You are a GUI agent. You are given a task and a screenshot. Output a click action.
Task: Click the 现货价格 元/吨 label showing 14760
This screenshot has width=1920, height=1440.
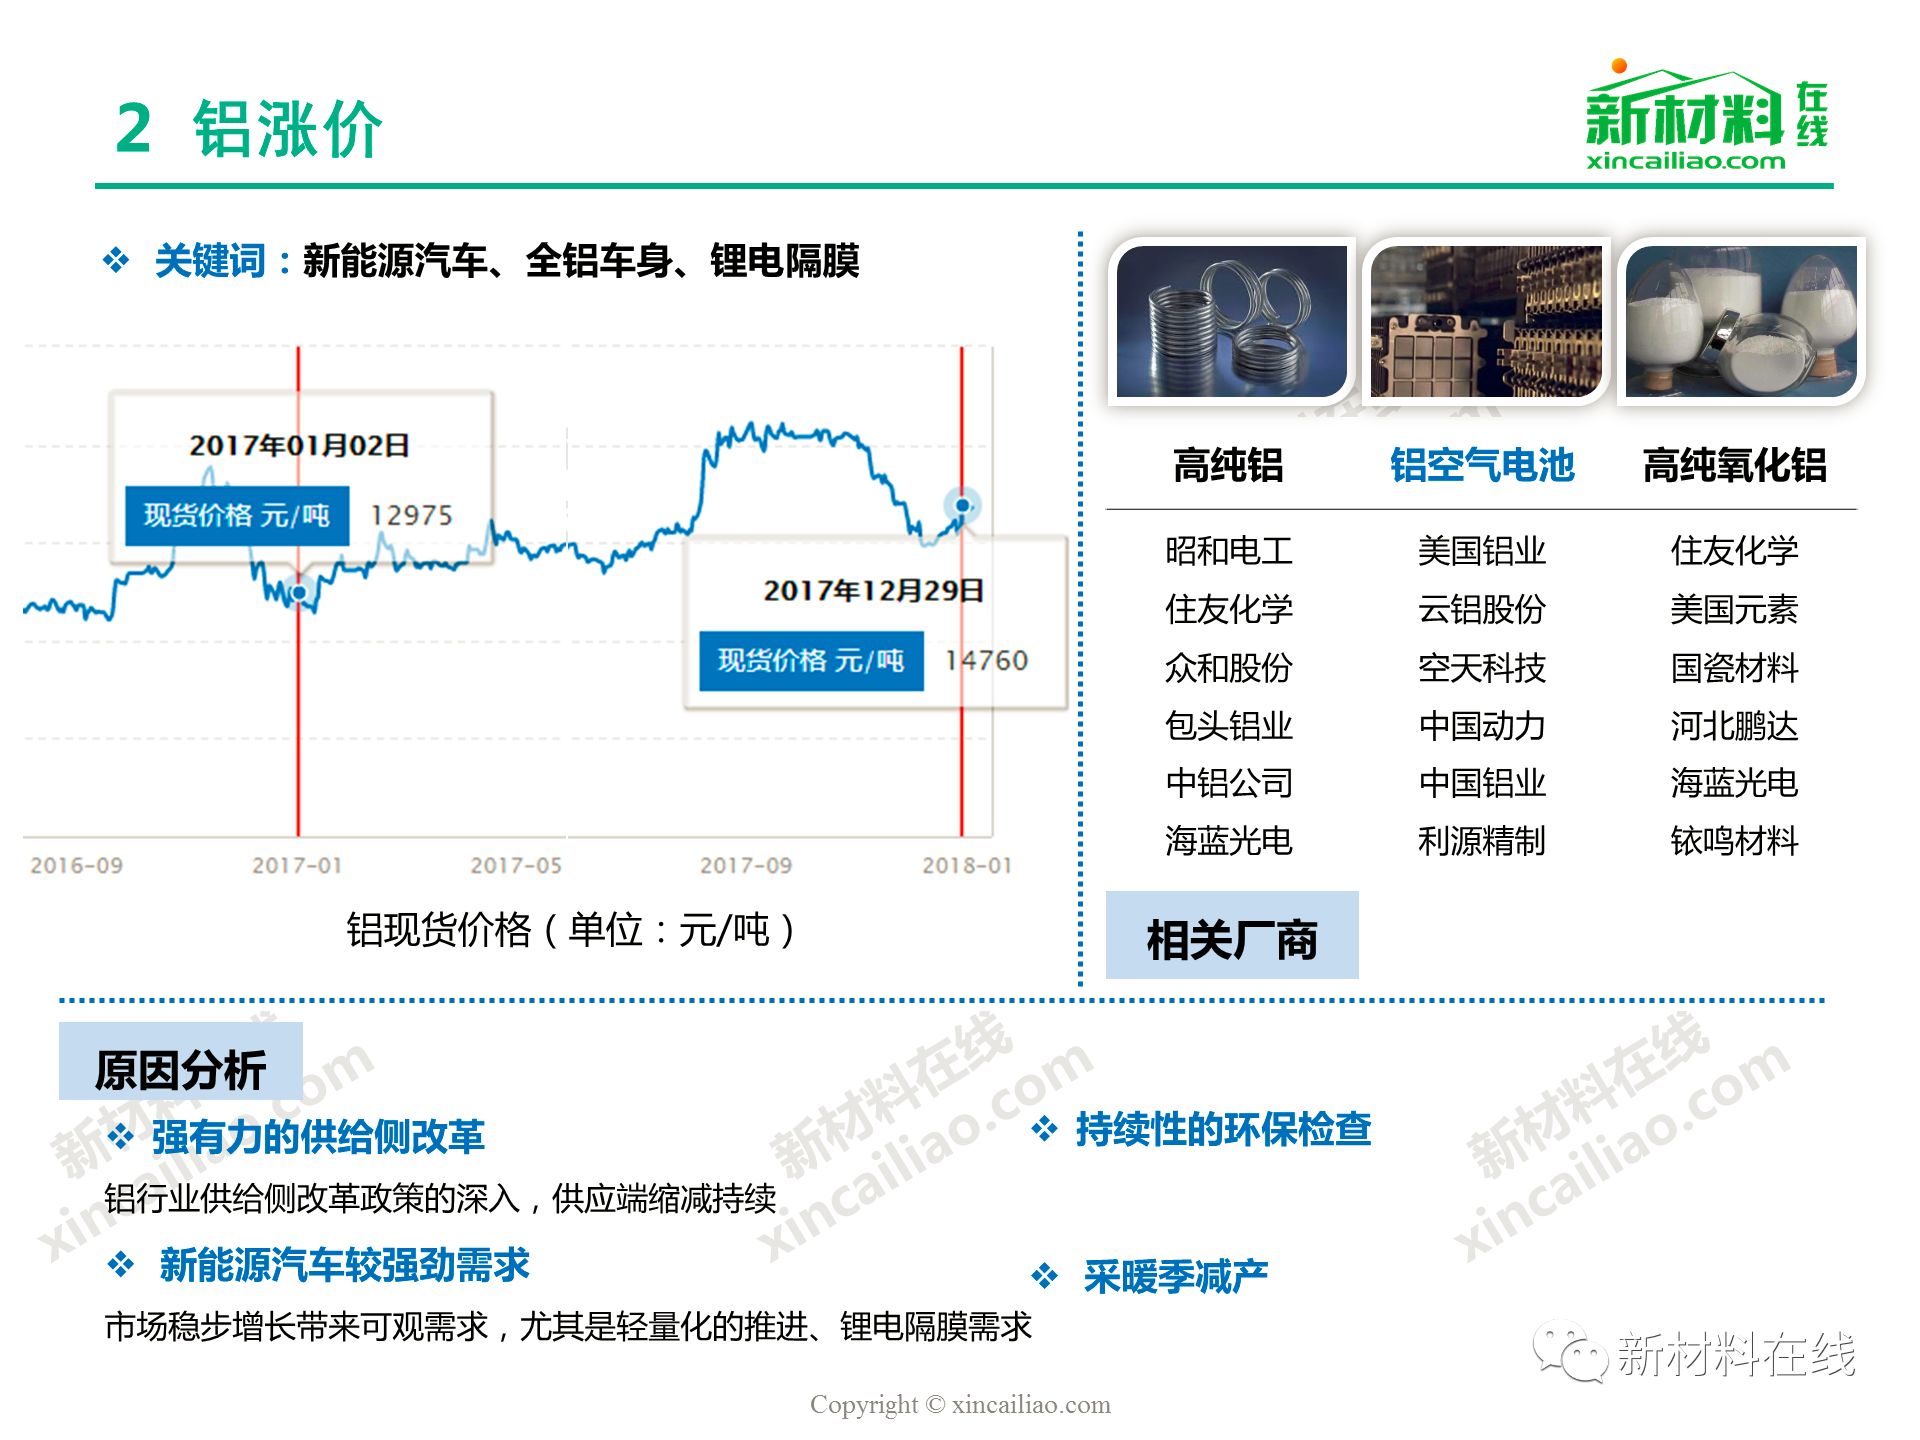[x=811, y=661]
